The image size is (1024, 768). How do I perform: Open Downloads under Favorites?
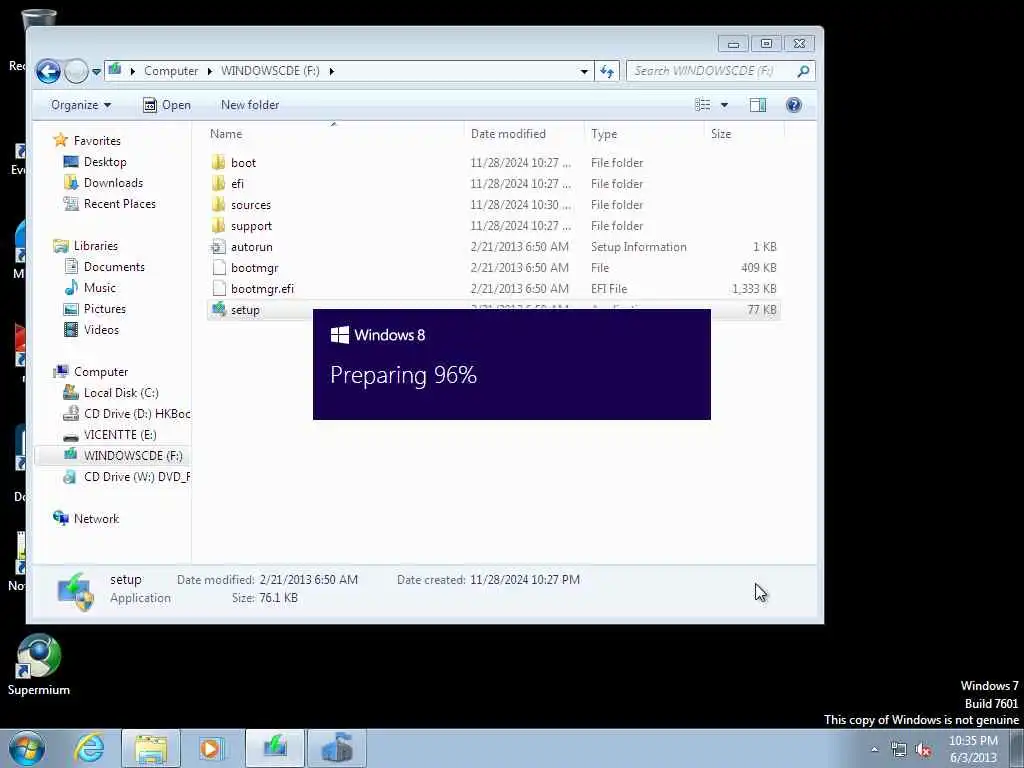click(114, 183)
